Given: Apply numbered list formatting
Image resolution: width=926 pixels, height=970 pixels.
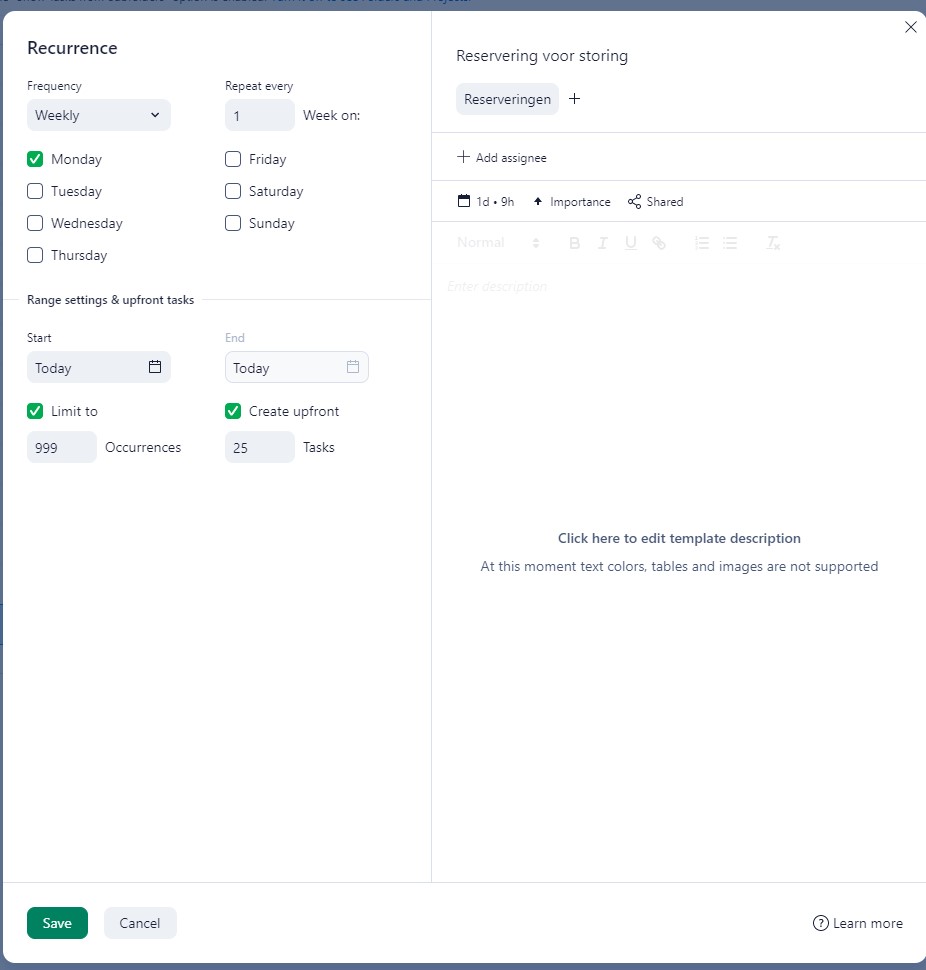Looking at the screenshot, I should coord(701,243).
